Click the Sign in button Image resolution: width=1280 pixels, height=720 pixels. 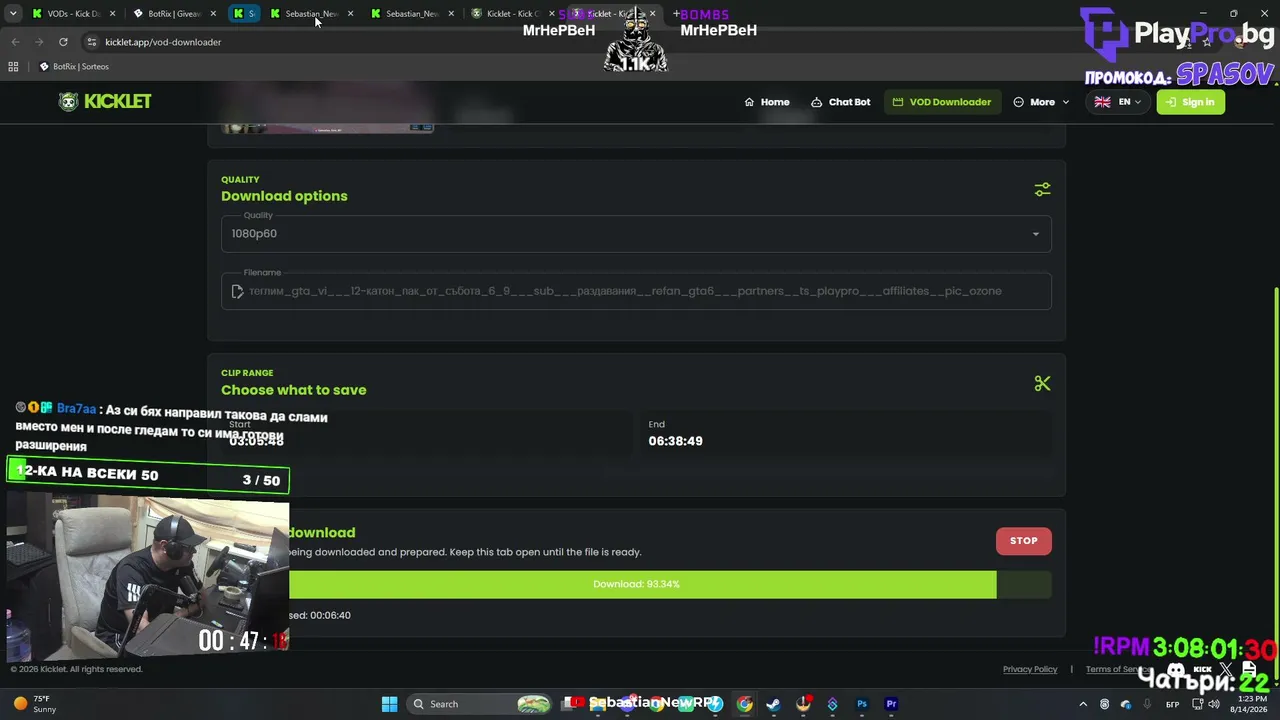tap(1190, 102)
